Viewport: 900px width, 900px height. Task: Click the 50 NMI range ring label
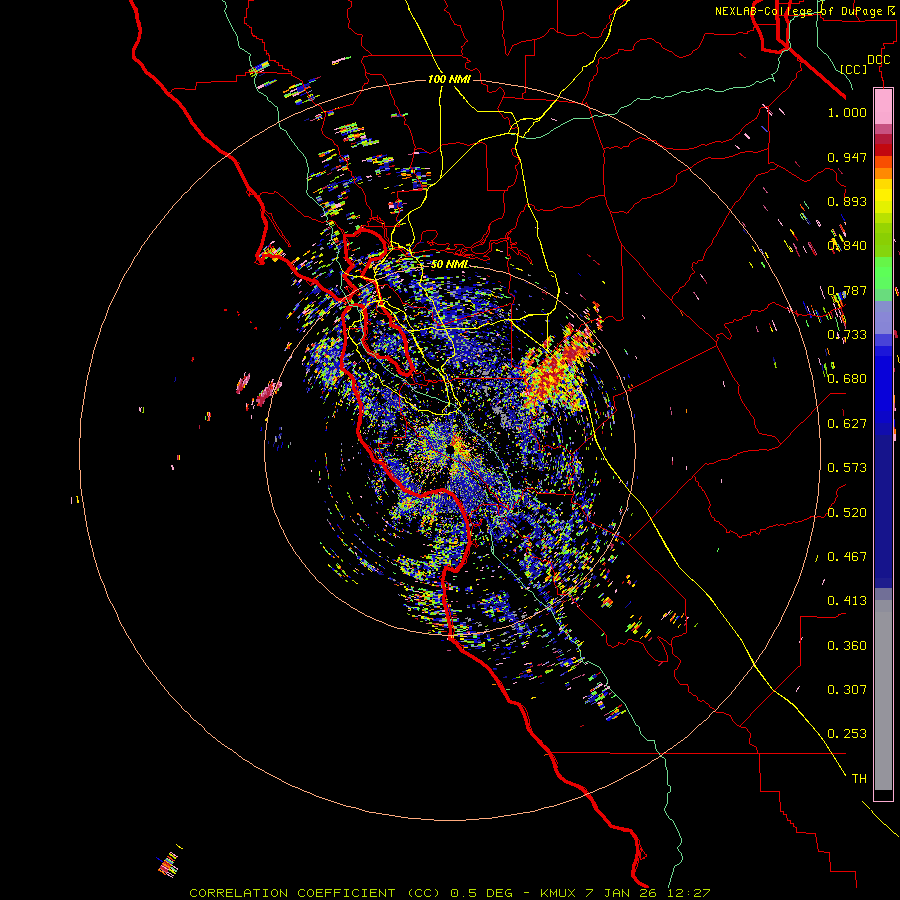point(450,265)
